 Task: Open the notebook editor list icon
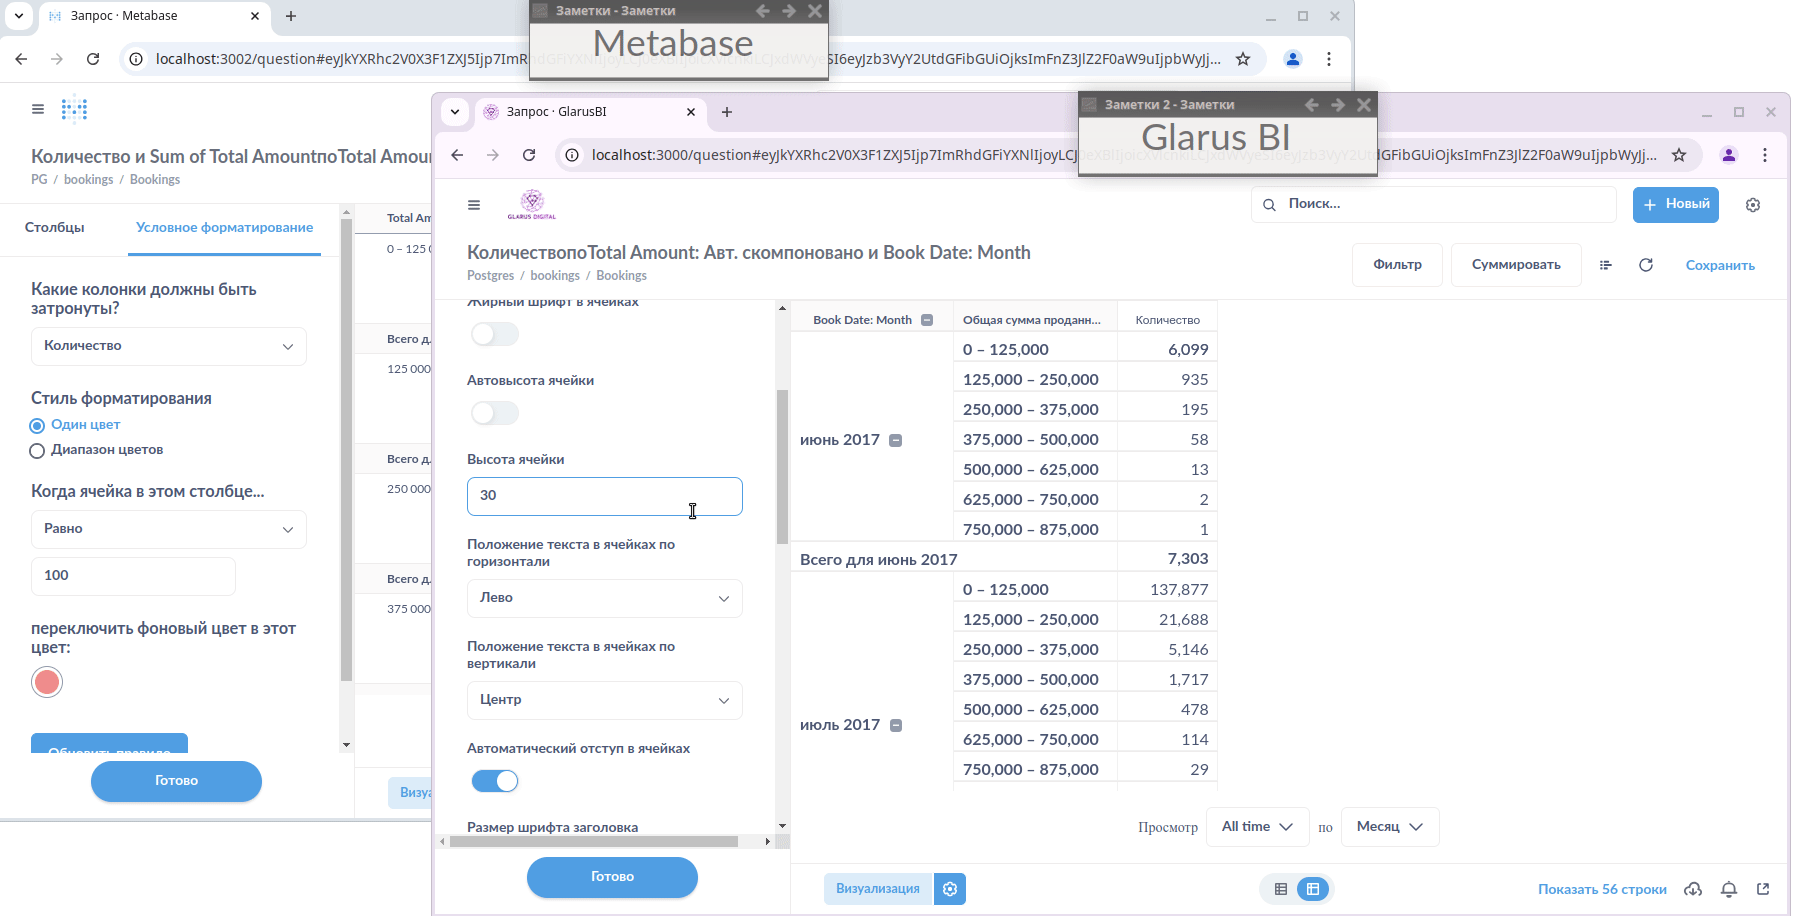coord(1605,265)
